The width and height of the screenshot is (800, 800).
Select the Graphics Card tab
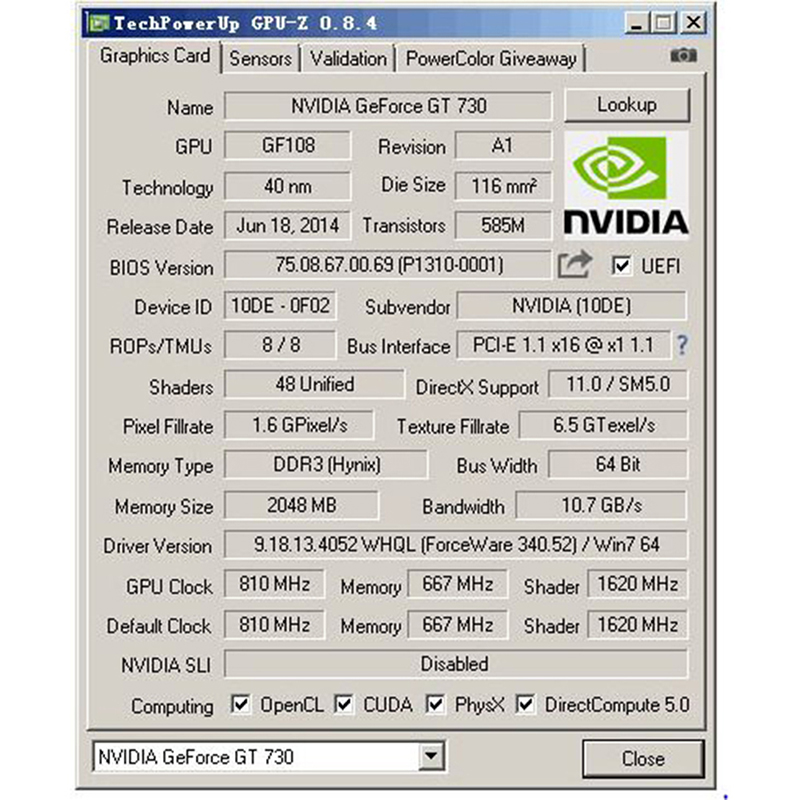click(155, 56)
